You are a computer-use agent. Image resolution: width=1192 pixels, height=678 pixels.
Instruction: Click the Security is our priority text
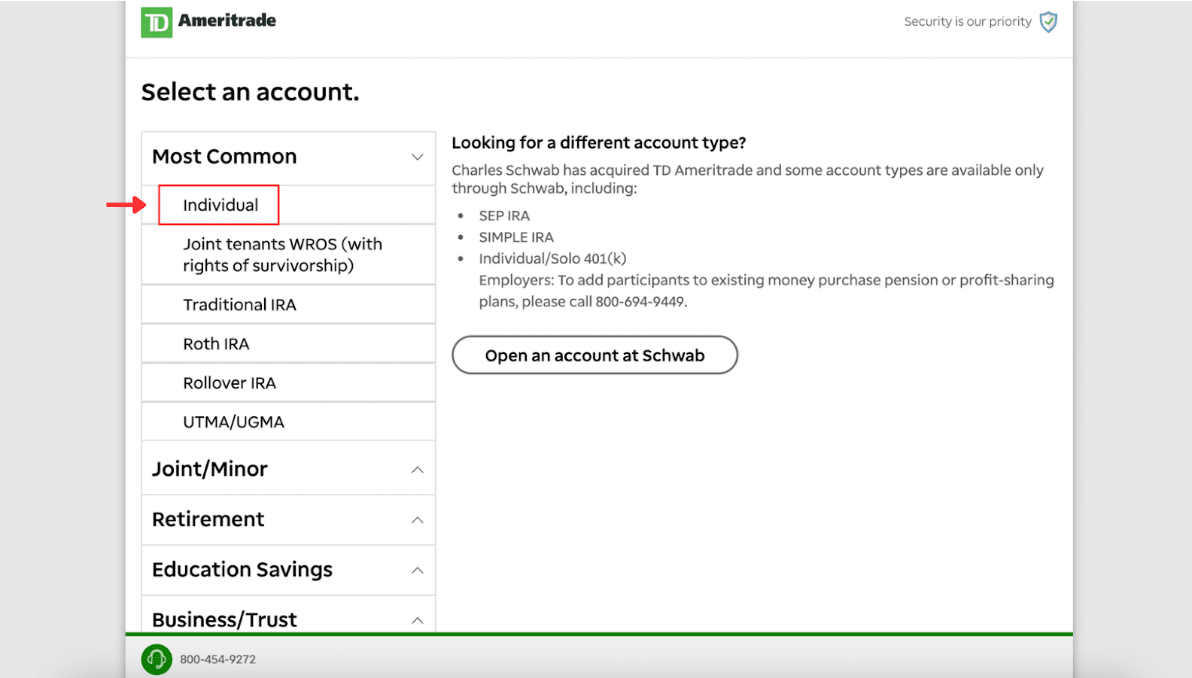tap(967, 22)
